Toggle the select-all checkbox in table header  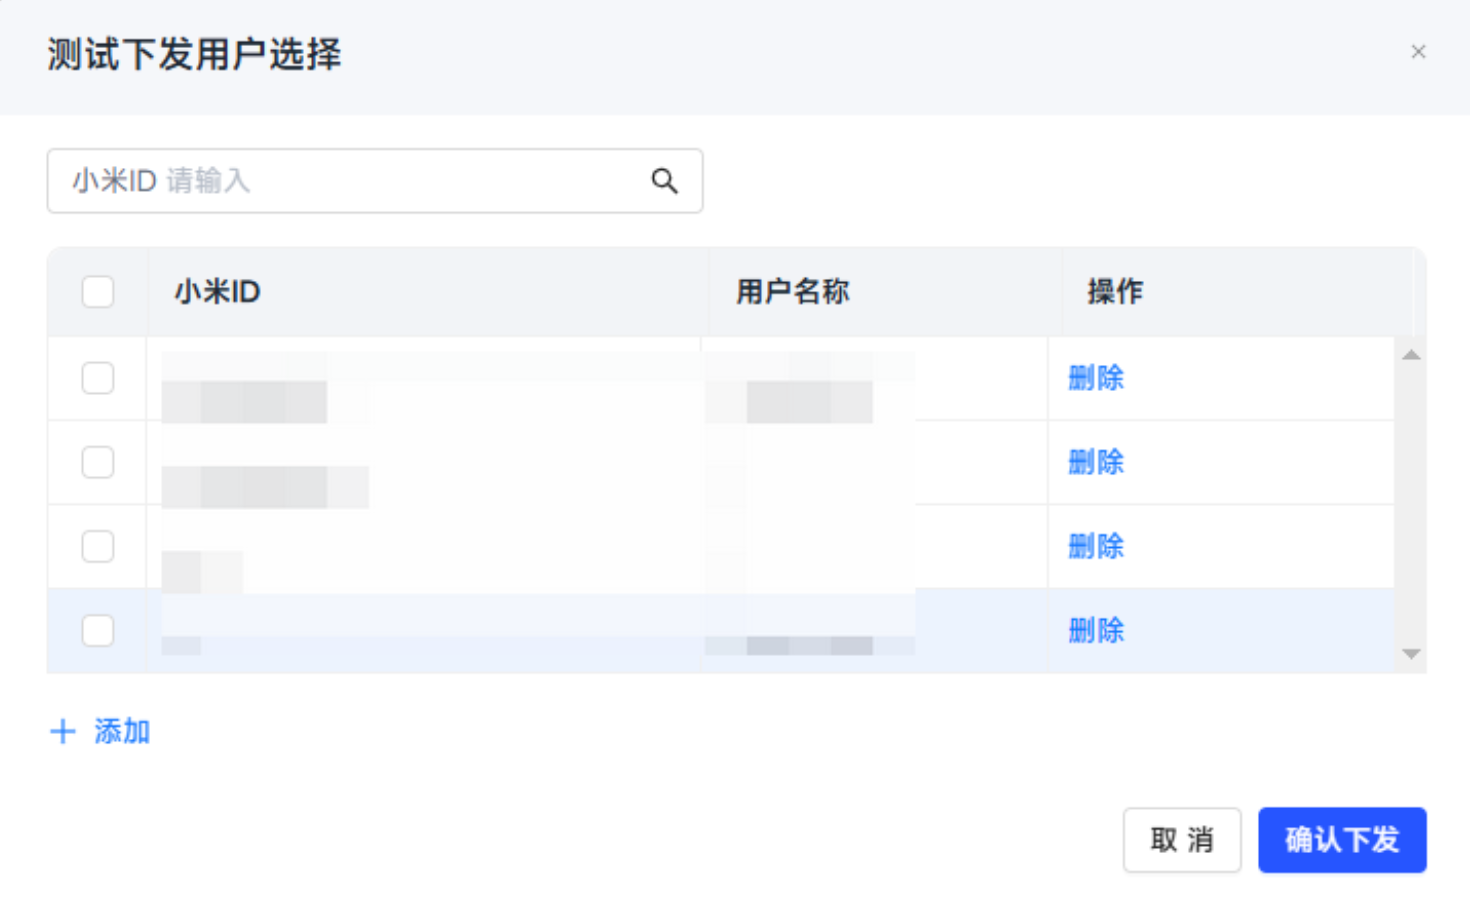point(98,292)
